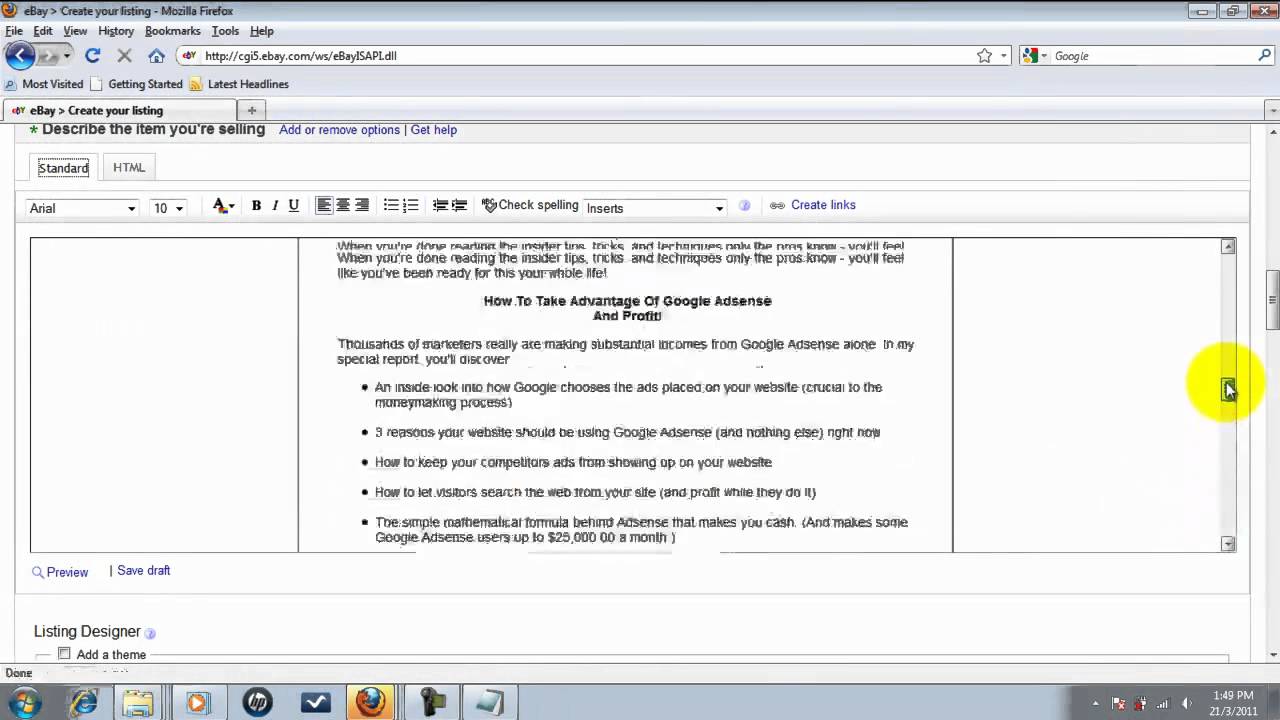Open the search engine selector dropdown

coord(1036,56)
